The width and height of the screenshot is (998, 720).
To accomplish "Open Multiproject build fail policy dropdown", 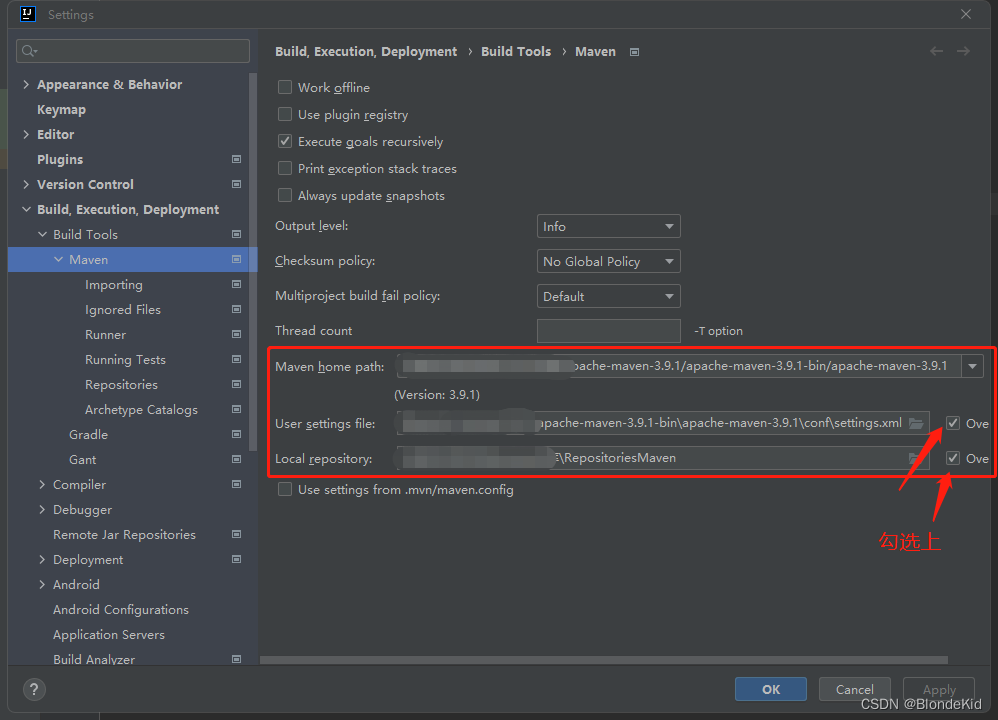I will click(x=608, y=297).
